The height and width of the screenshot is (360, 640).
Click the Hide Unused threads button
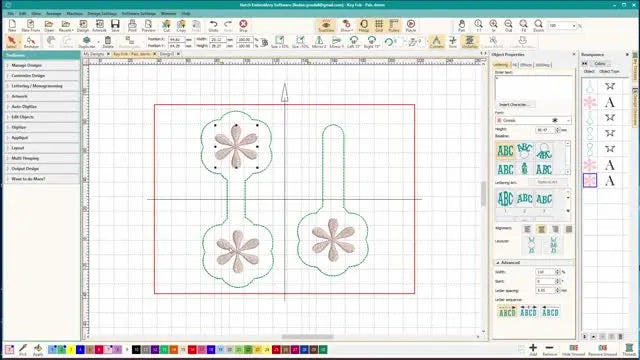[x=573, y=350]
